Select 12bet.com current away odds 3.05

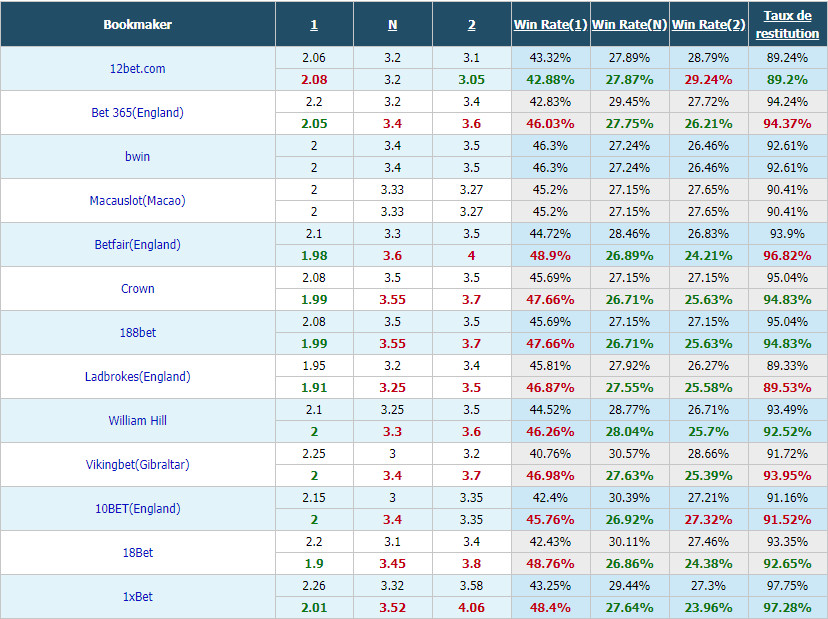point(472,80)
